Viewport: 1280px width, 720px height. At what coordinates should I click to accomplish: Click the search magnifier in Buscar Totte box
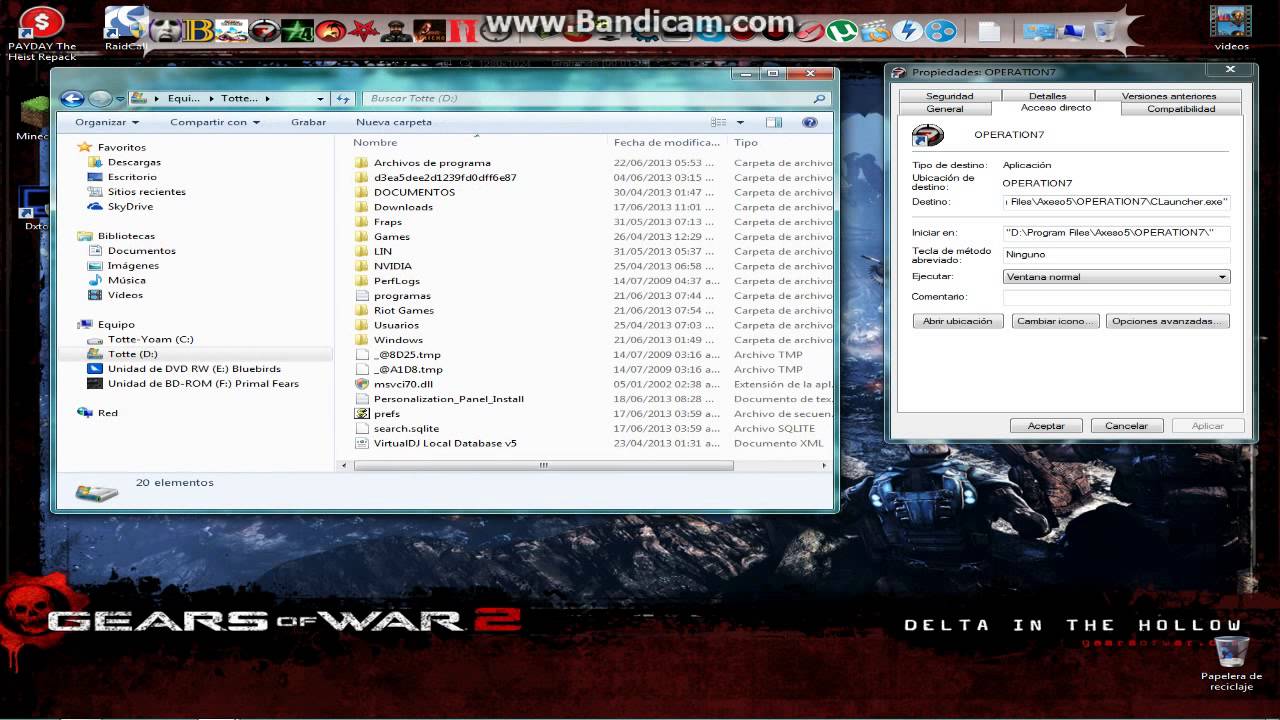click(820, 98)
